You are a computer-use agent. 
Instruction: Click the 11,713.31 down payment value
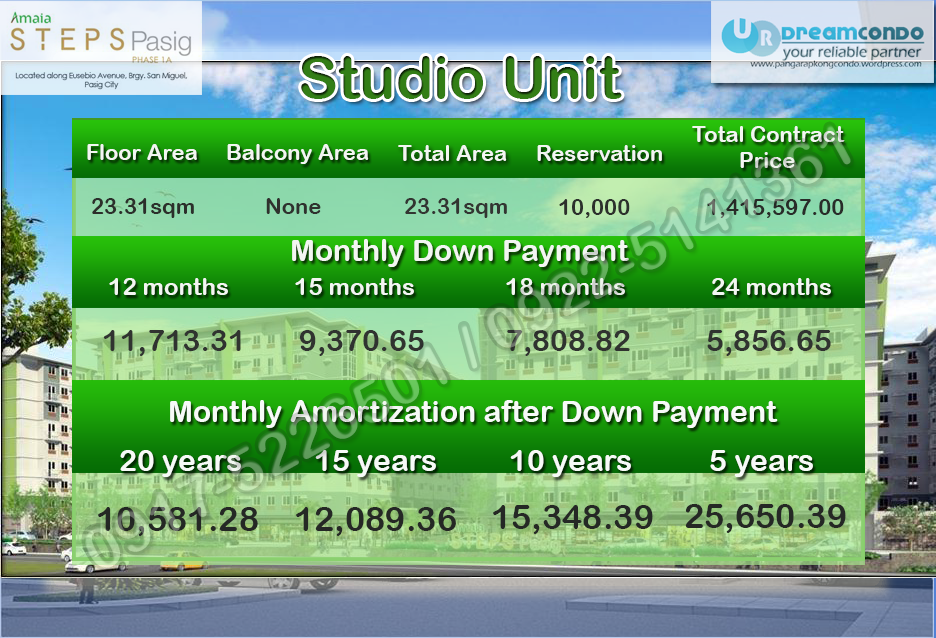173,341
